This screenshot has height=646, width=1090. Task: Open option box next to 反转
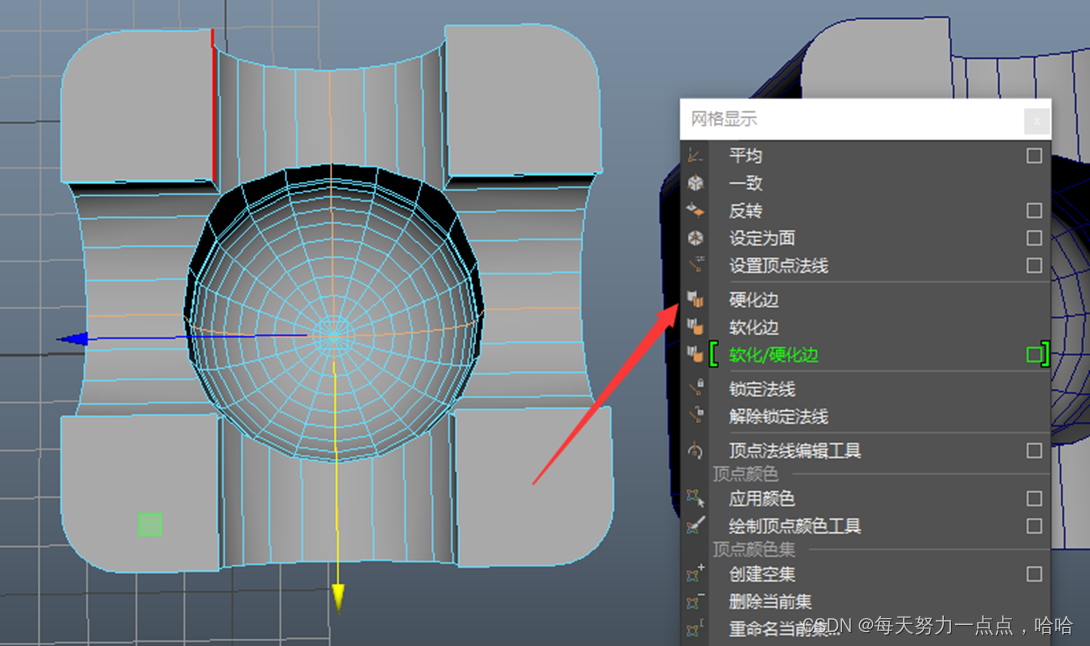1034,211
